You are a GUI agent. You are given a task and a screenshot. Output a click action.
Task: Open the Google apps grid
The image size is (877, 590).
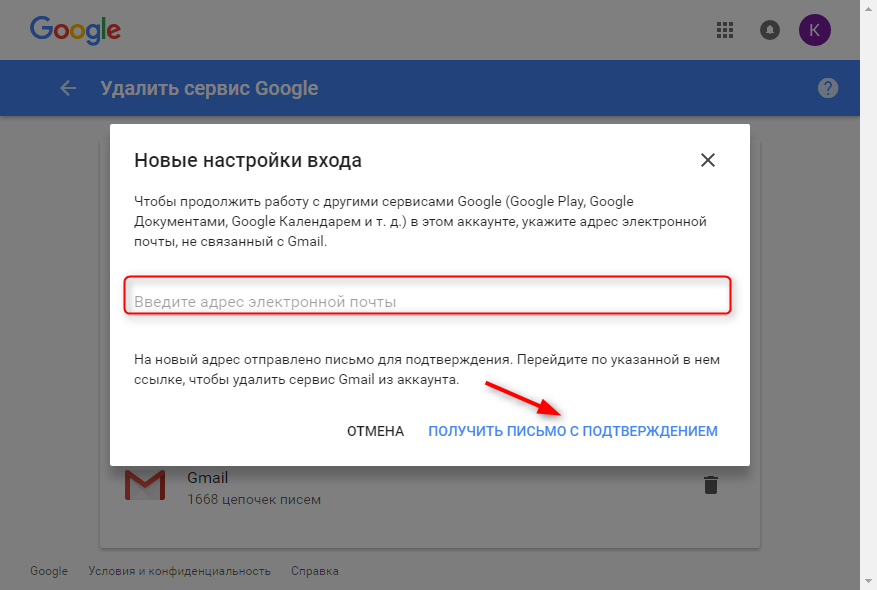coord(725,30)
